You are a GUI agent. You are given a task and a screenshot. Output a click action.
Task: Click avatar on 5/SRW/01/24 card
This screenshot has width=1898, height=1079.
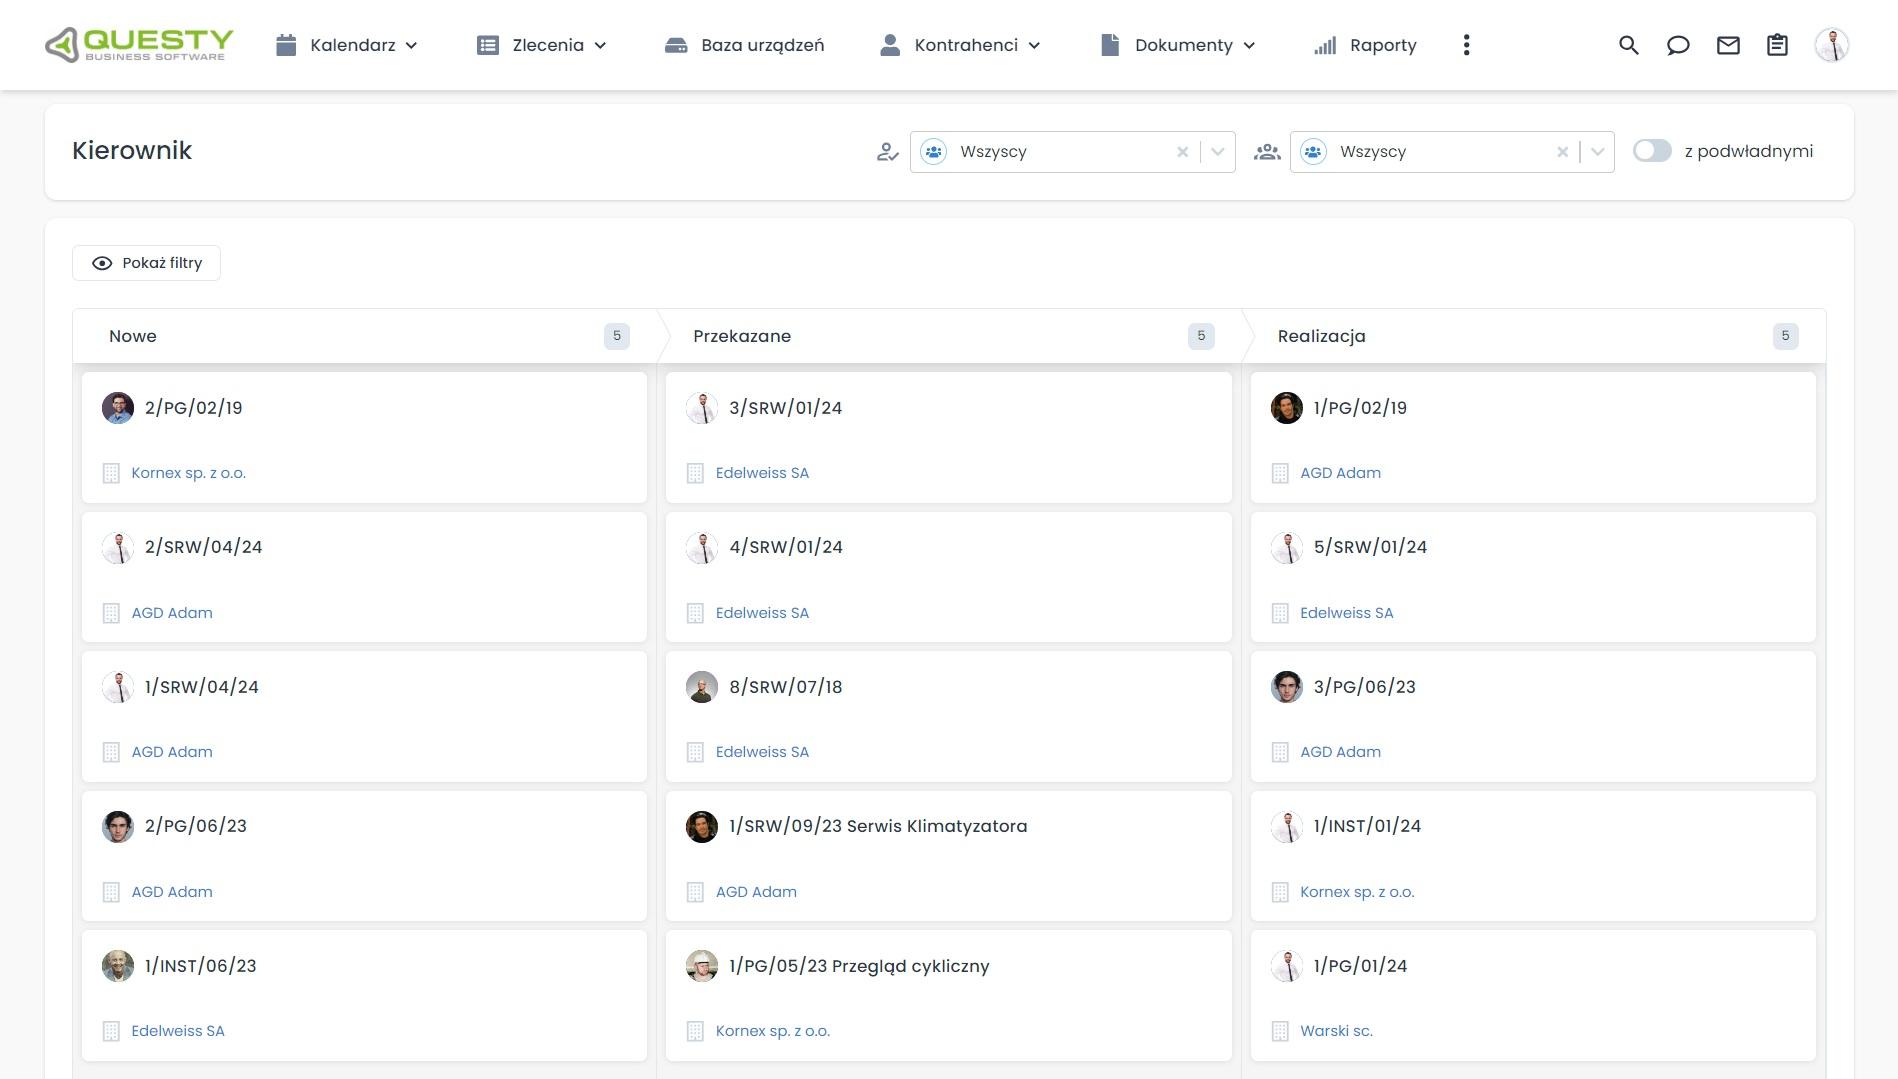click(x=1287, y=548)
